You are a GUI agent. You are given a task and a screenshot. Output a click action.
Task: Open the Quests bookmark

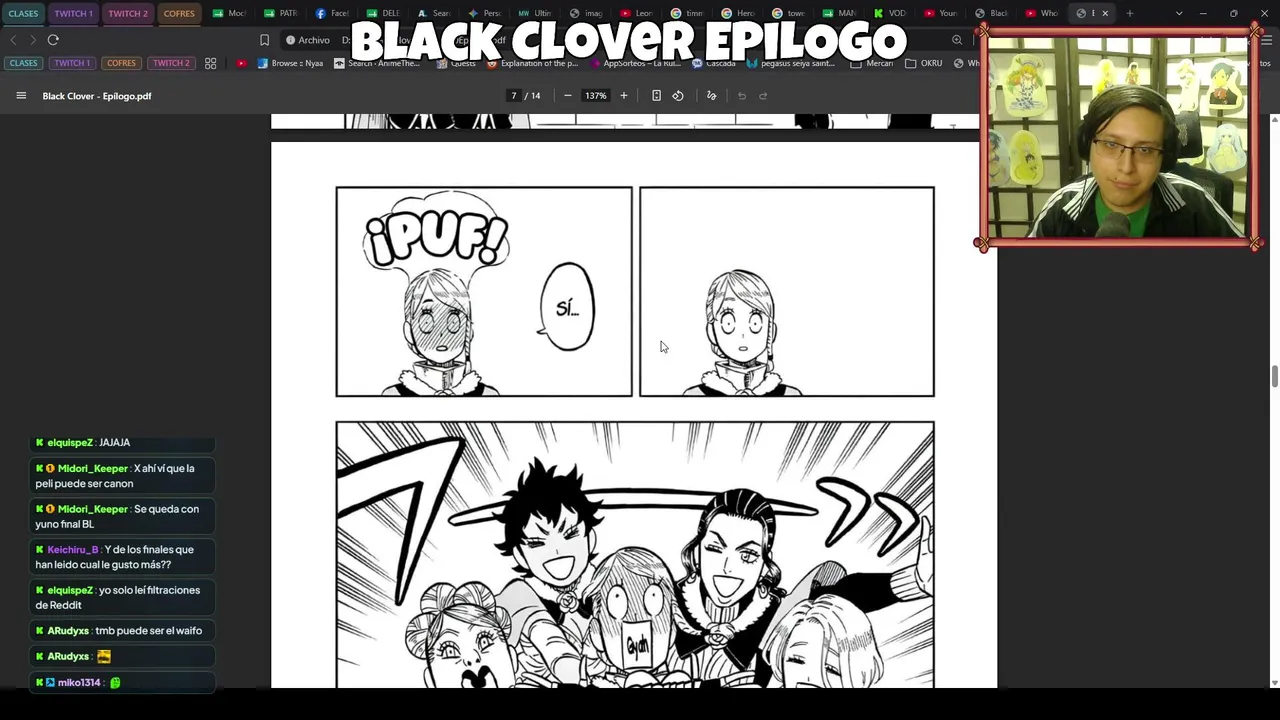click(x=457, y=63)
